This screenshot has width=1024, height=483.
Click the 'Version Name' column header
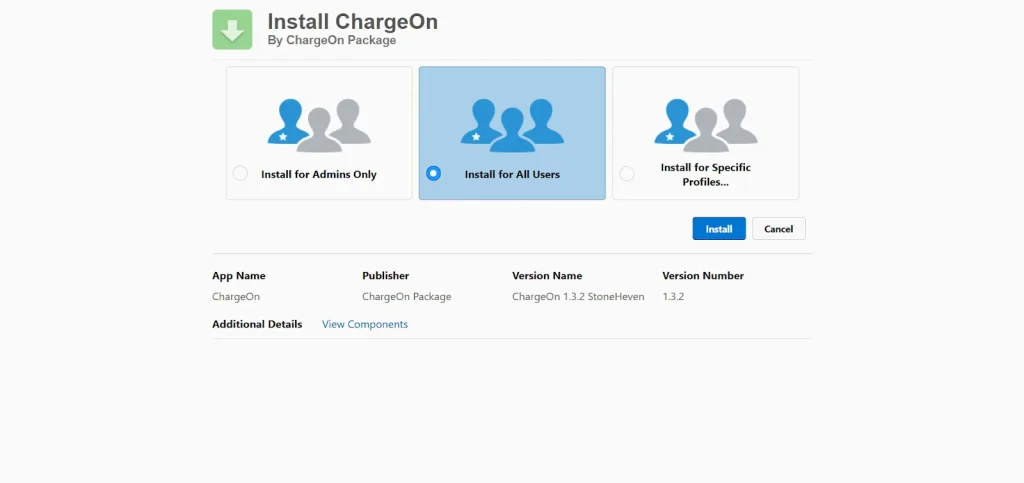pyautogui.click(x=547, y=275)
